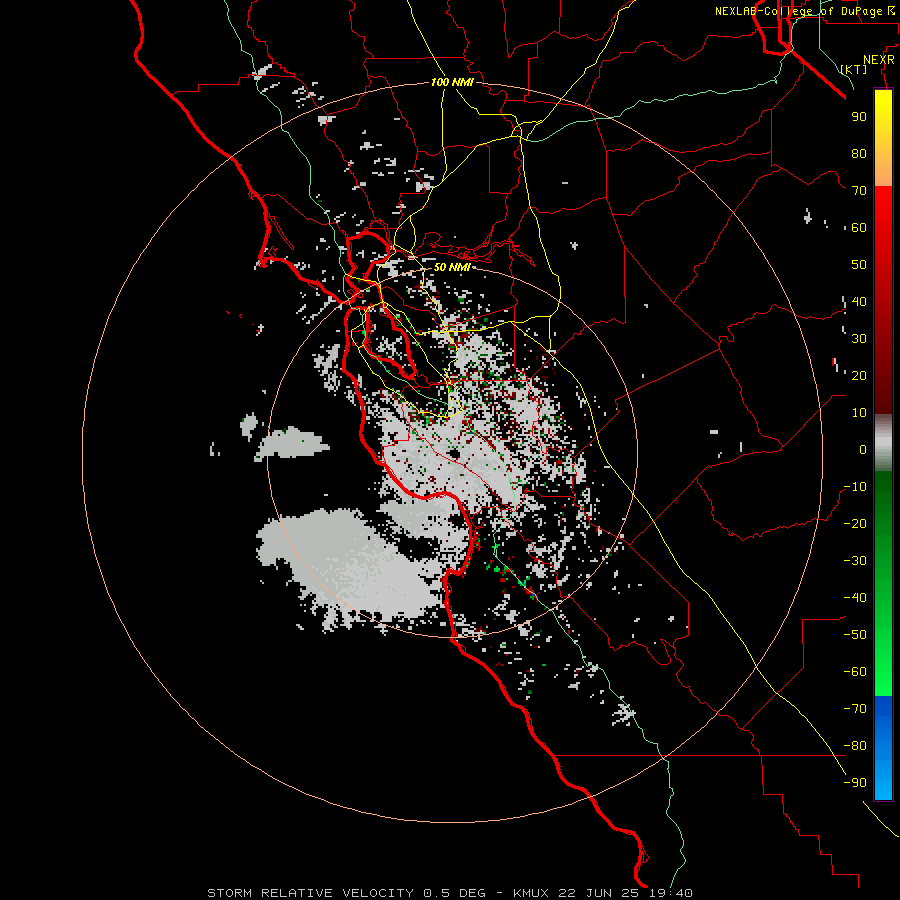Click the "-80" scale value
This screenshot has width=900, height=900.
(855, 746)
